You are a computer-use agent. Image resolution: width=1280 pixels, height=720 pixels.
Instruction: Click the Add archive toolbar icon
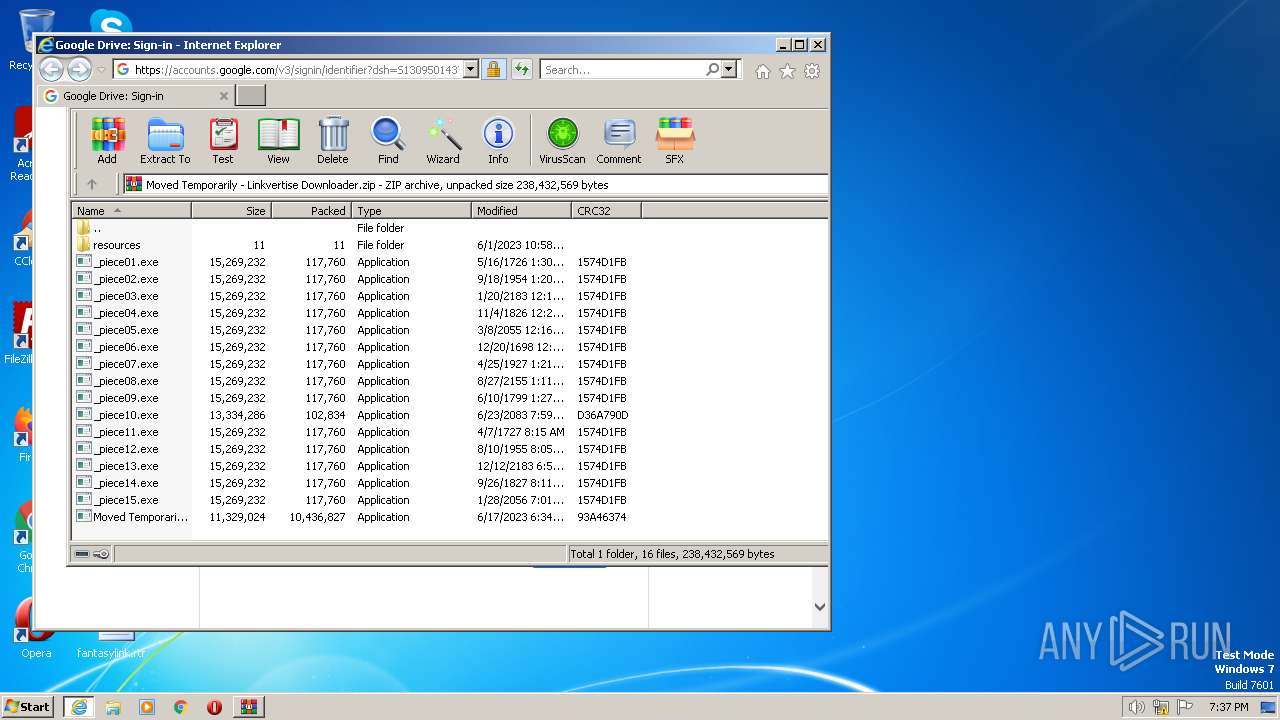coord(107,140)
